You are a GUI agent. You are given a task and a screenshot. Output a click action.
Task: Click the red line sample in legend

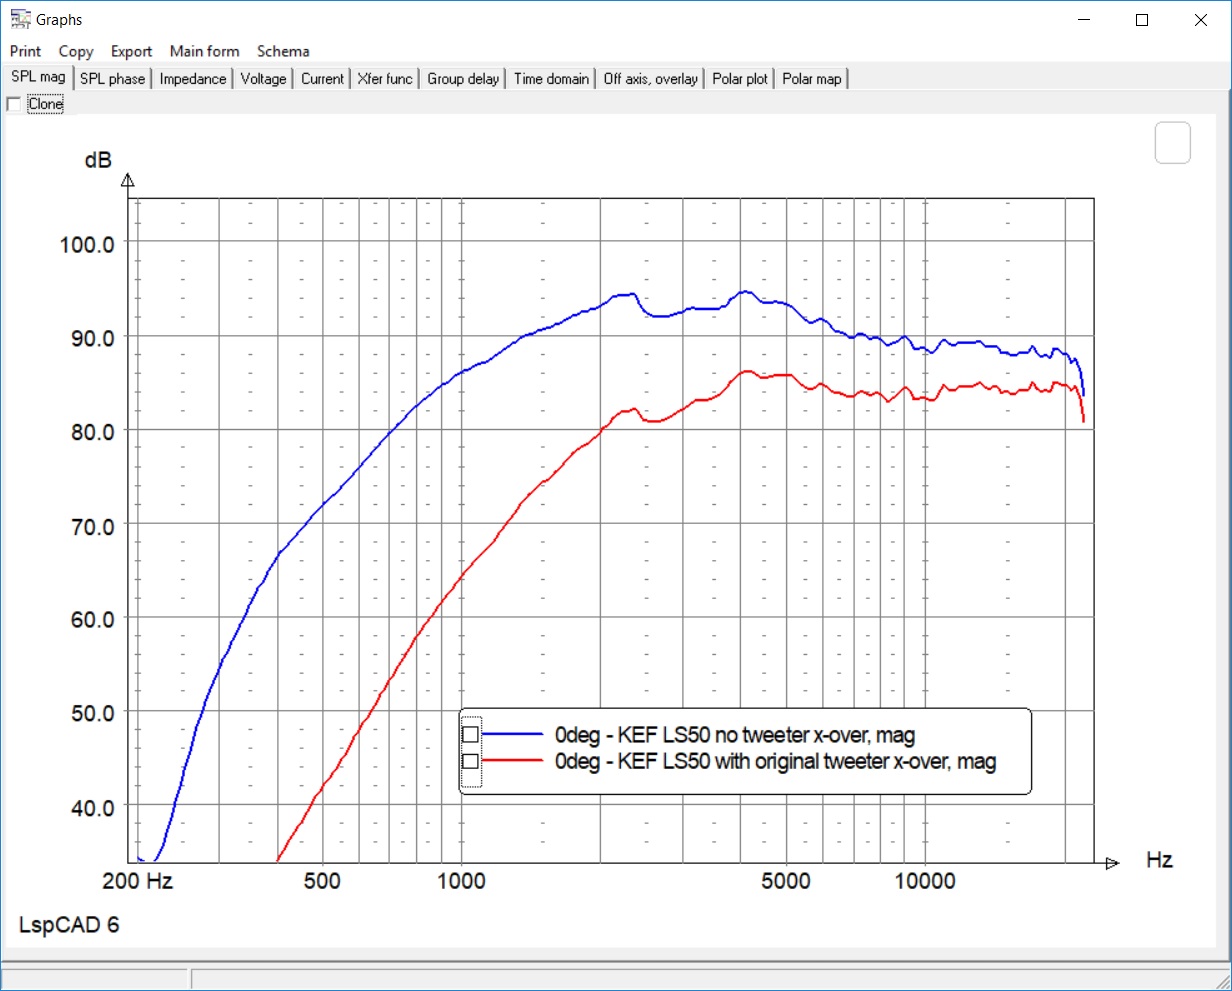(x=514, y=761)
